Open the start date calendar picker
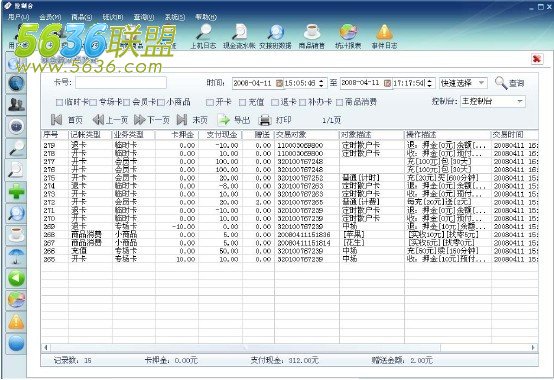 (x=279, y=83)
